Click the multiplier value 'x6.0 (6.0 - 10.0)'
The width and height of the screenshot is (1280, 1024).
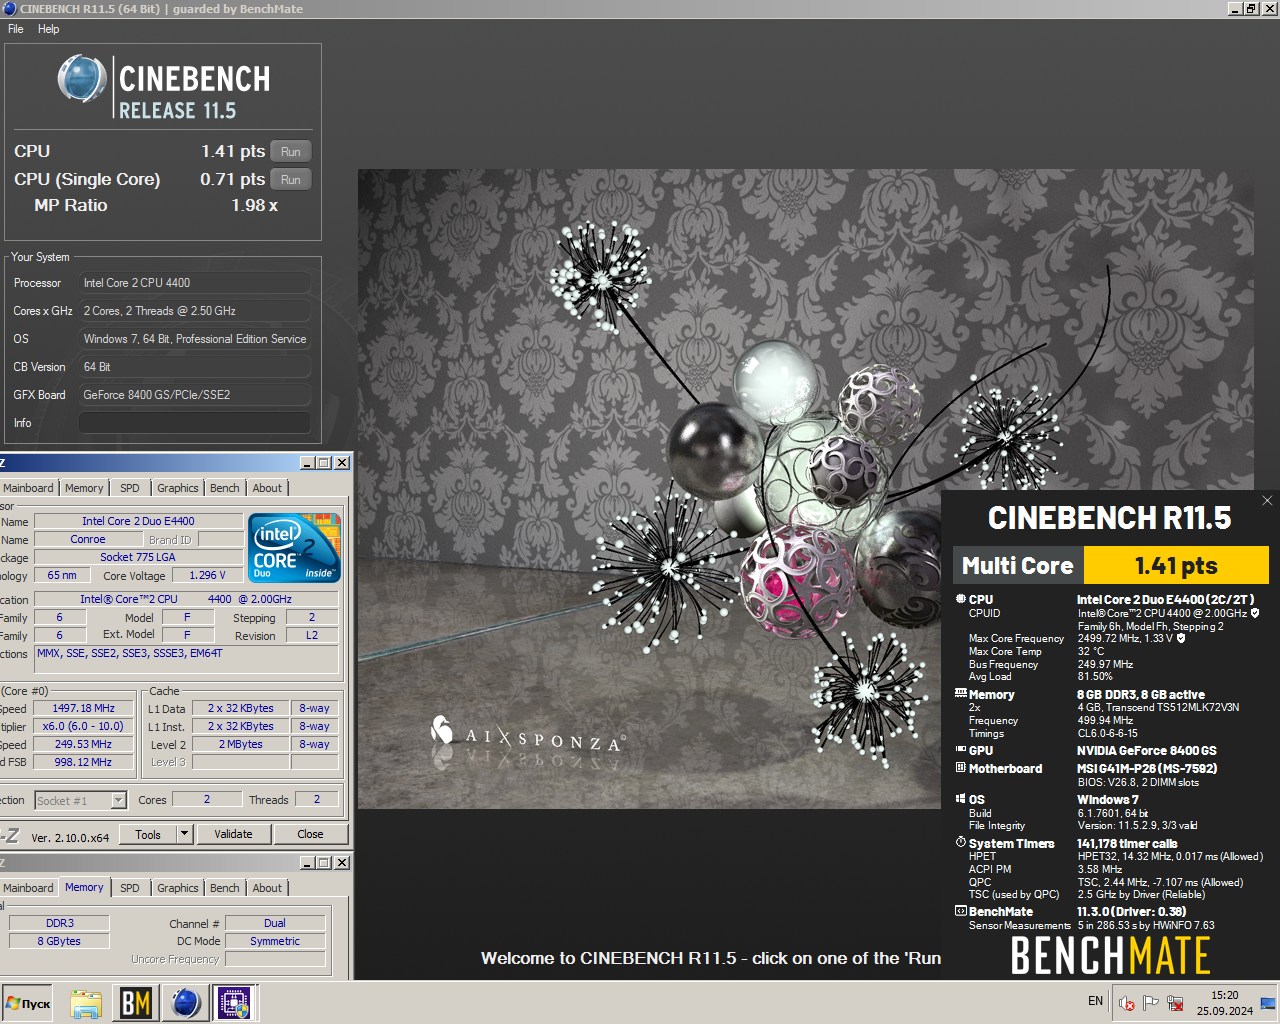(x=83, y=726)
